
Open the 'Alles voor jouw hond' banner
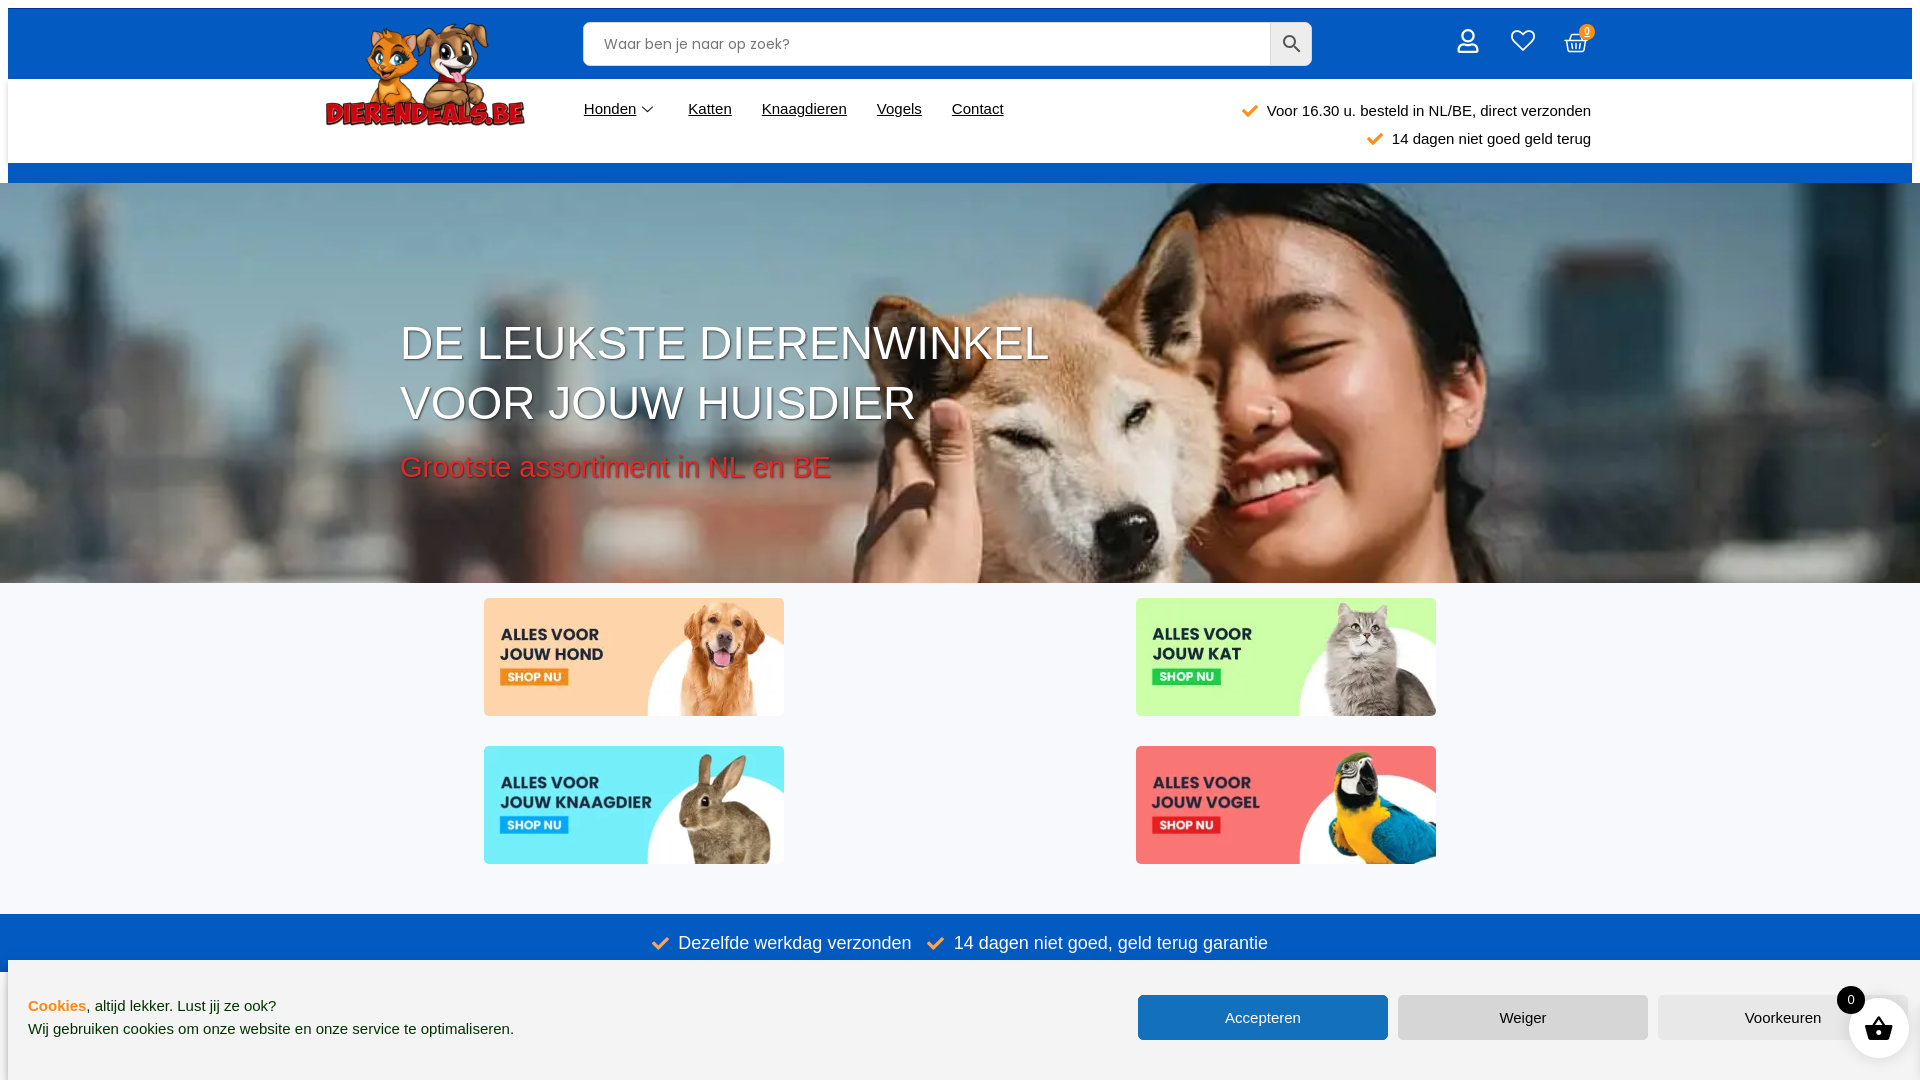click(634, 657)
